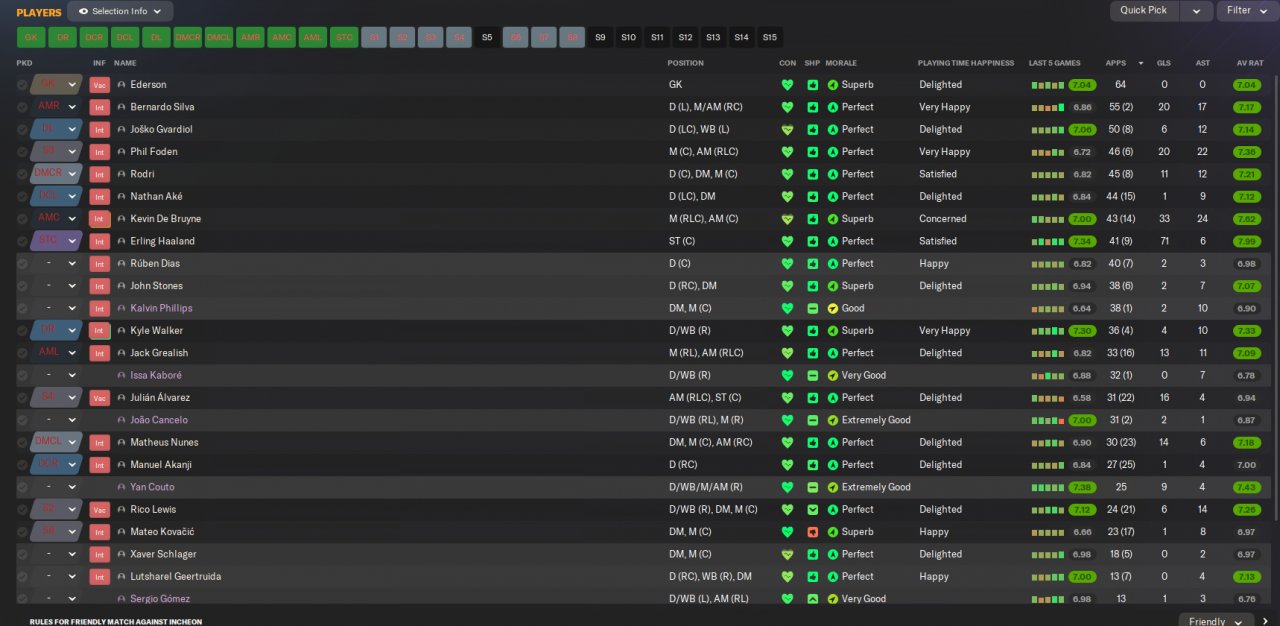Image resolution: width=1280 pixels, height=626 pixels.
Task: Click the Last 5 Games form bars for Ederson
Action: coord(1048,85)
